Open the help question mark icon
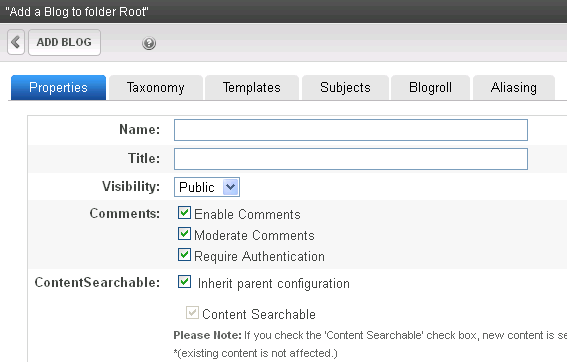The height and width of the screenshot is (362, 567). (x=149, y=43)
